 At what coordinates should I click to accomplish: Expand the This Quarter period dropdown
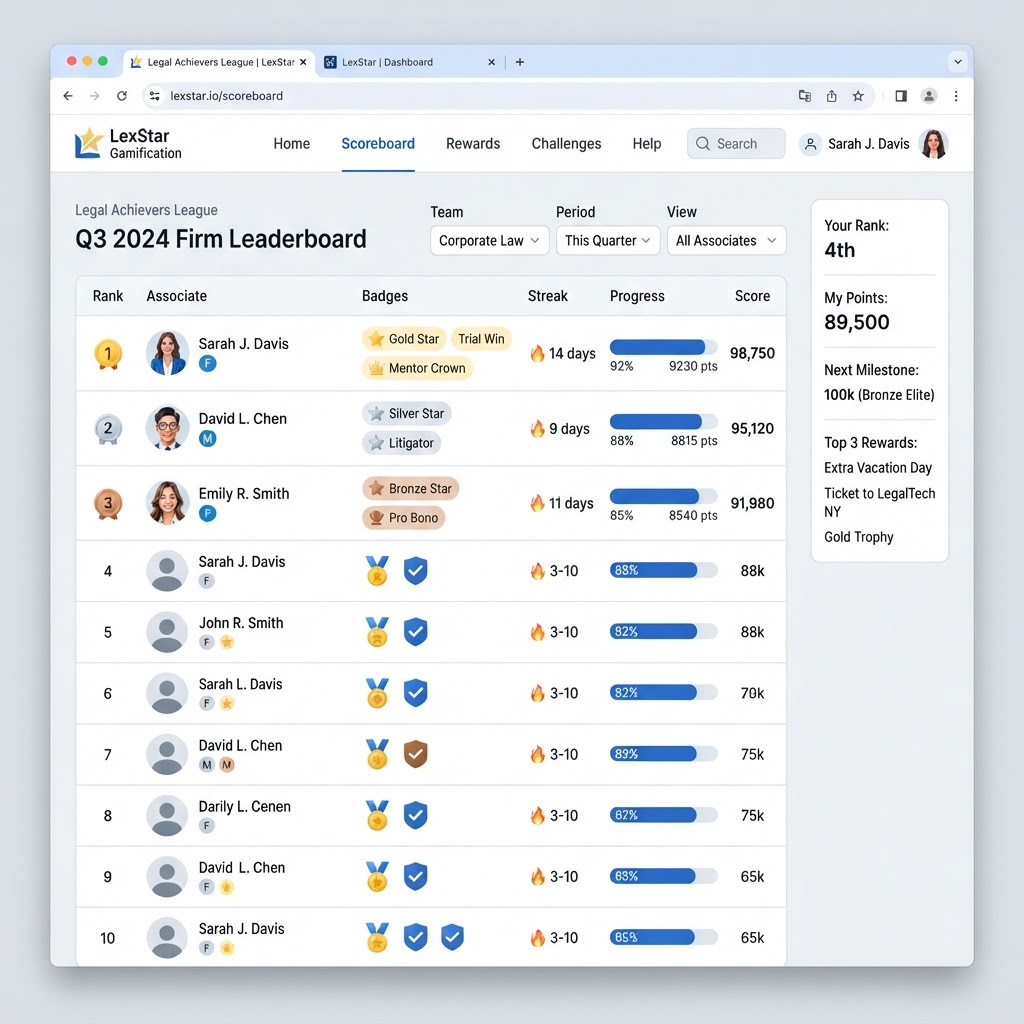tap(607, 240)
